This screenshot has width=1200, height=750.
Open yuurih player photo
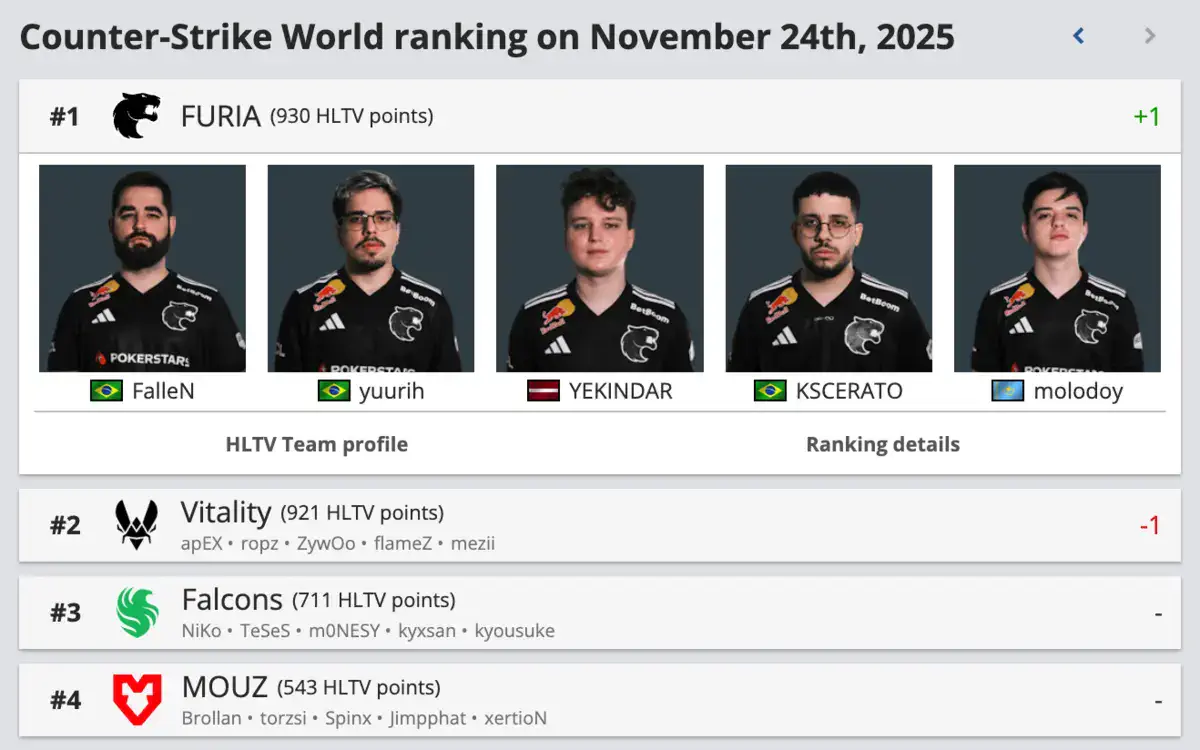[371, 268]
